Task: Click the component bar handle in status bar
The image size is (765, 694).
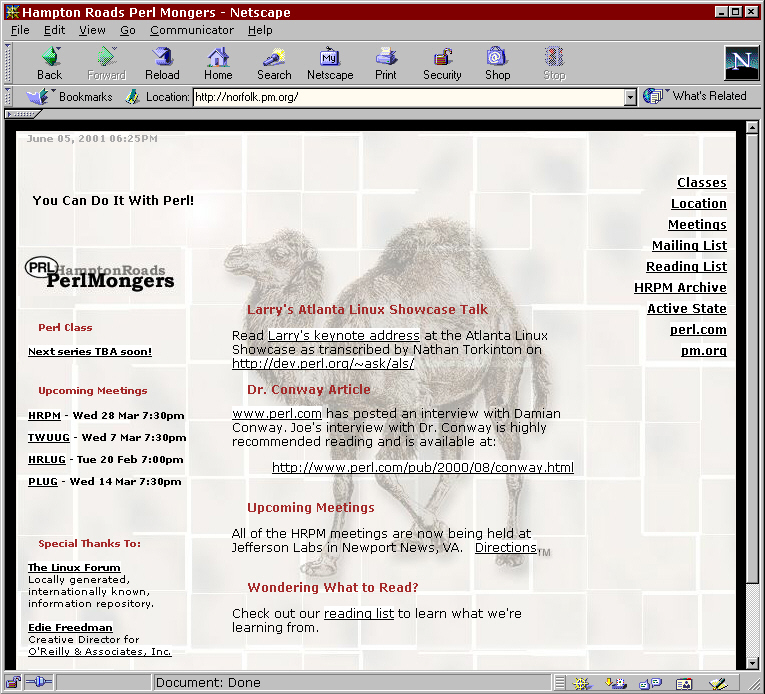Action: 560,682
